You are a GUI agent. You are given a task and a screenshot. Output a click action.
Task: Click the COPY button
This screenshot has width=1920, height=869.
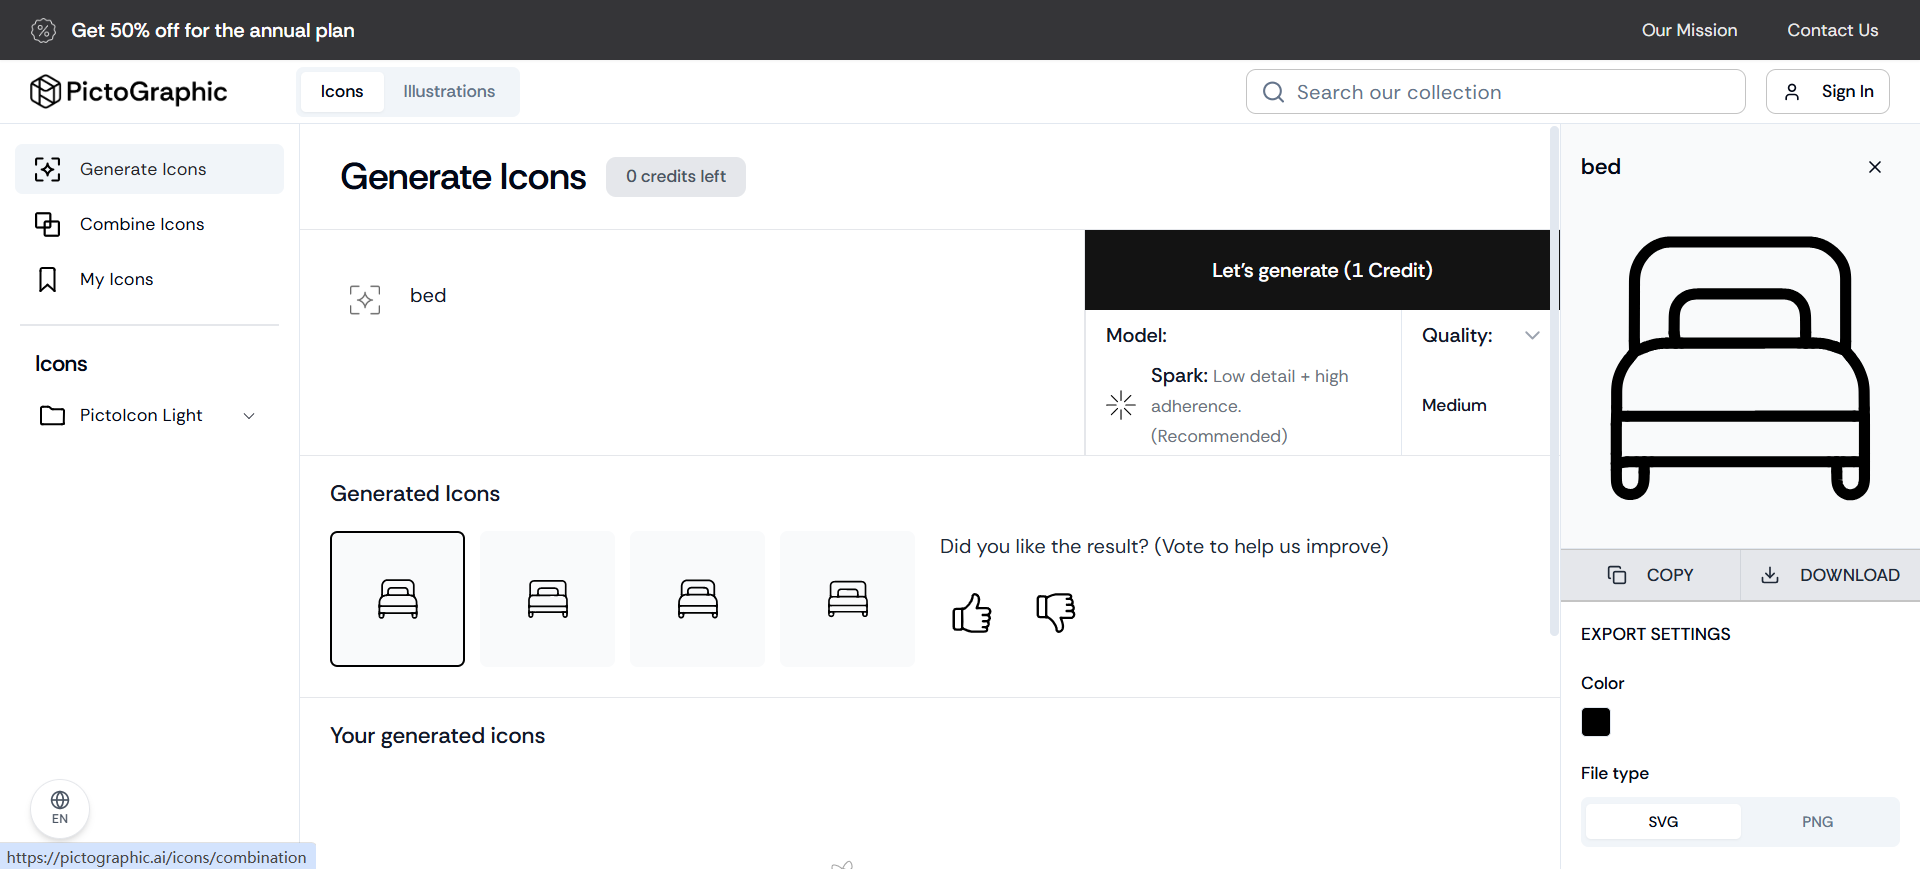(x=1650, y=575)
